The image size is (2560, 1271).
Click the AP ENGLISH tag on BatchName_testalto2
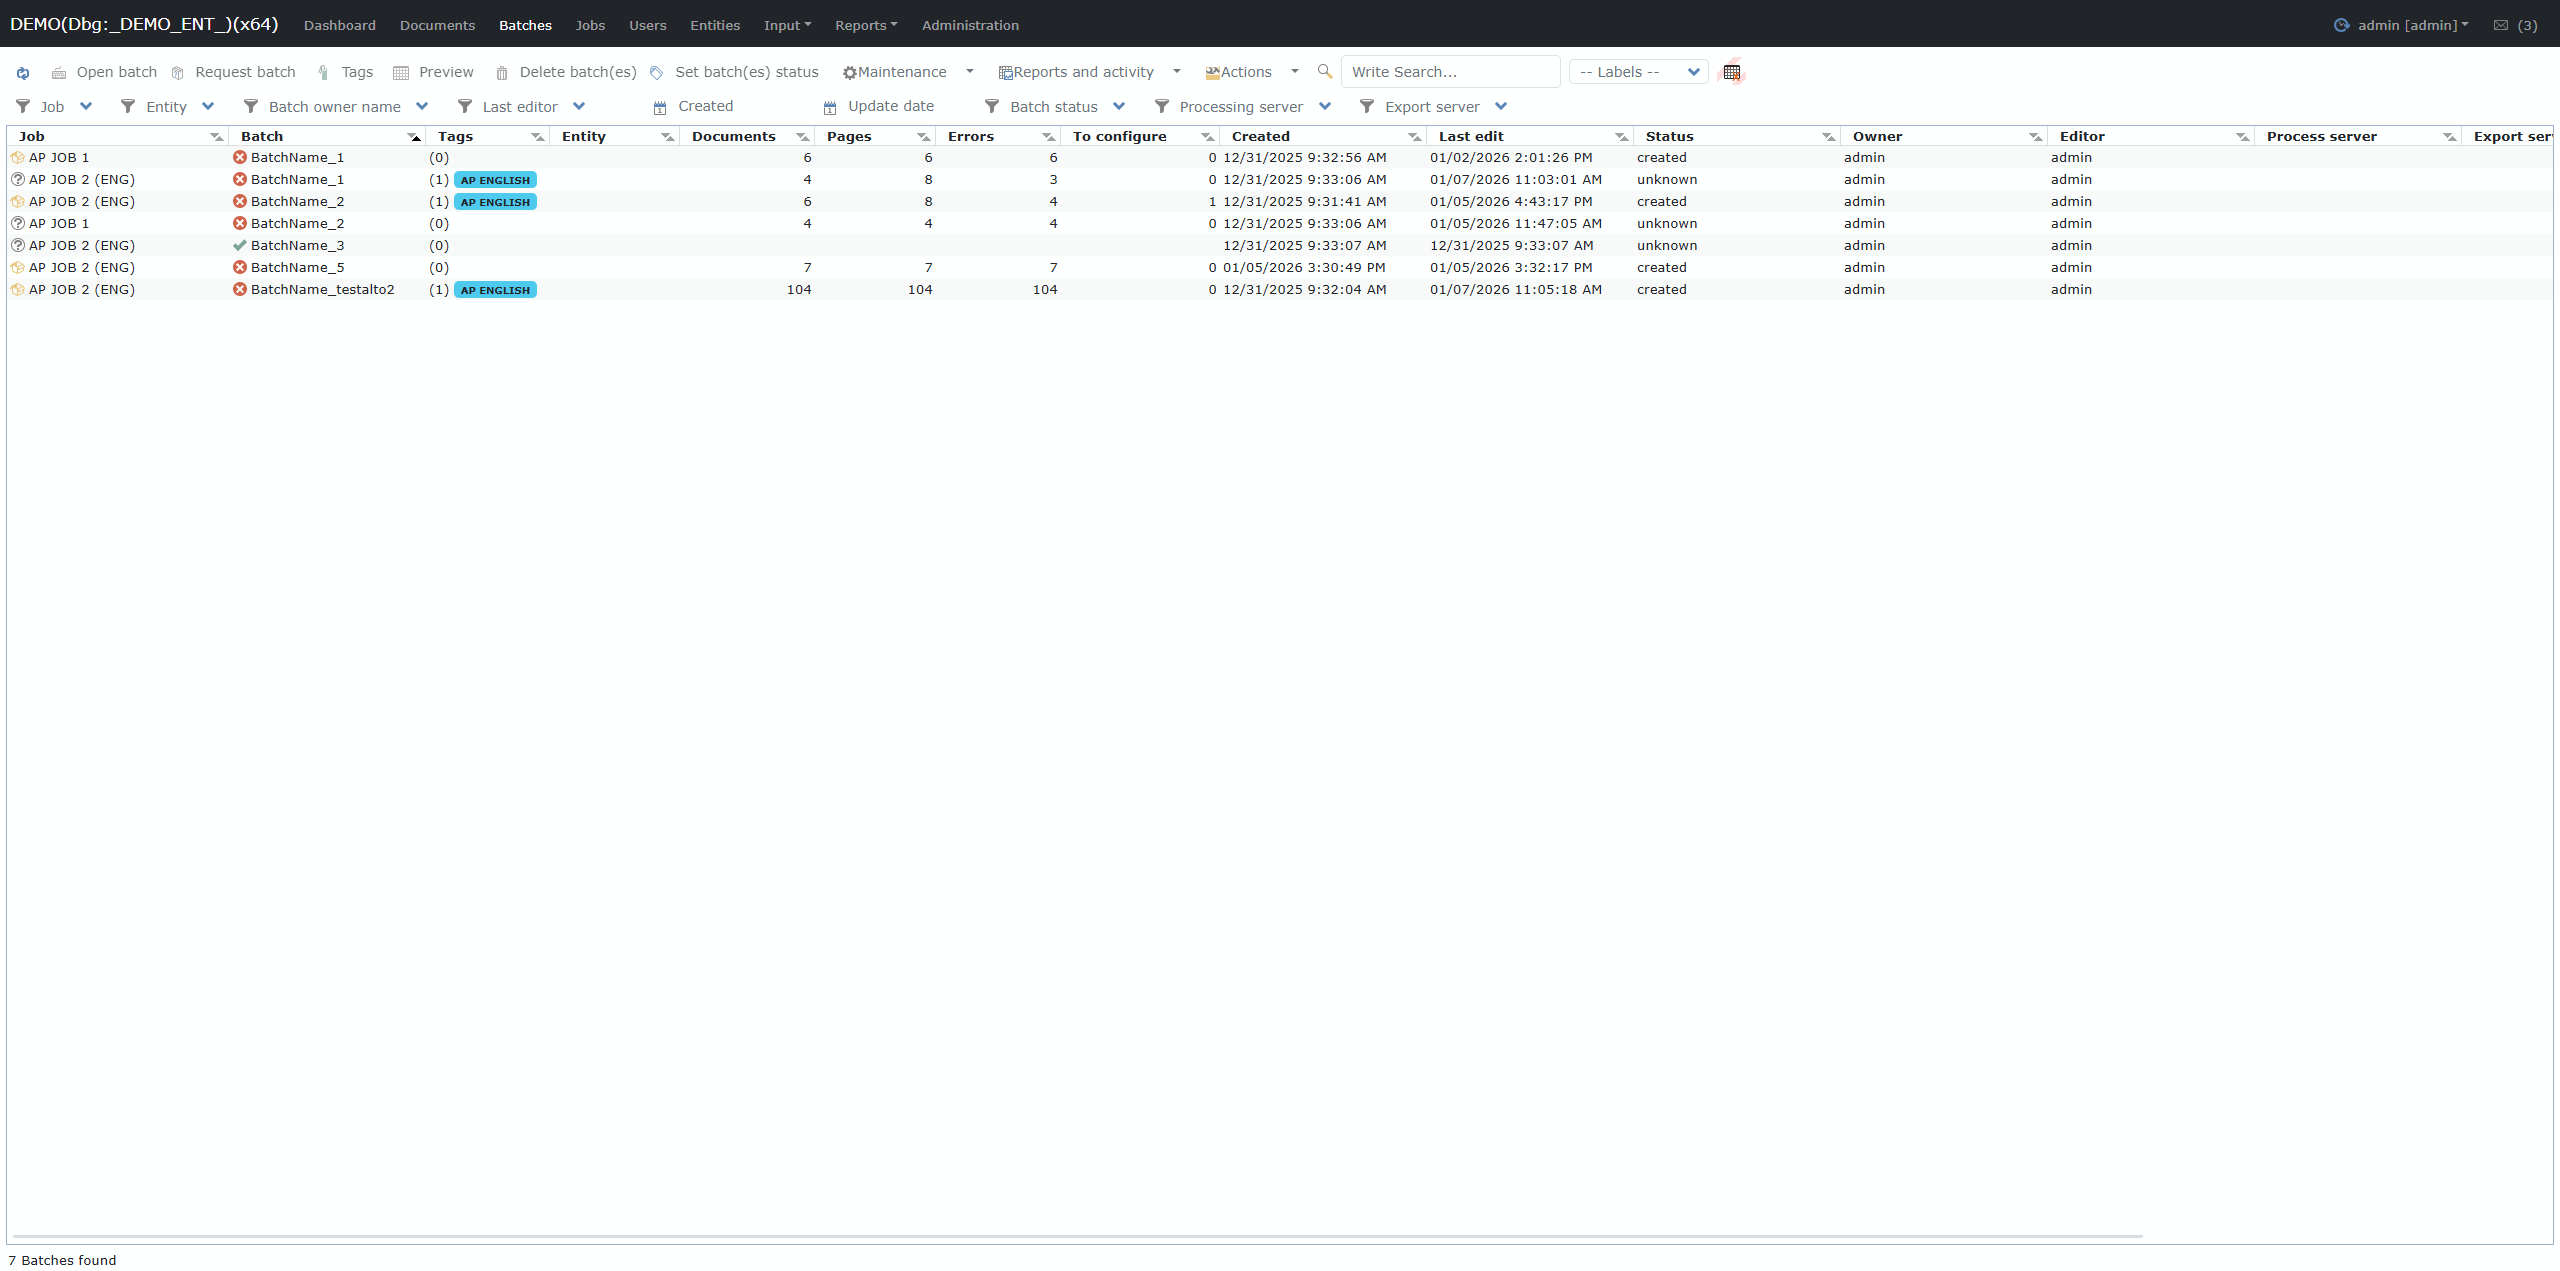[495, 290]
